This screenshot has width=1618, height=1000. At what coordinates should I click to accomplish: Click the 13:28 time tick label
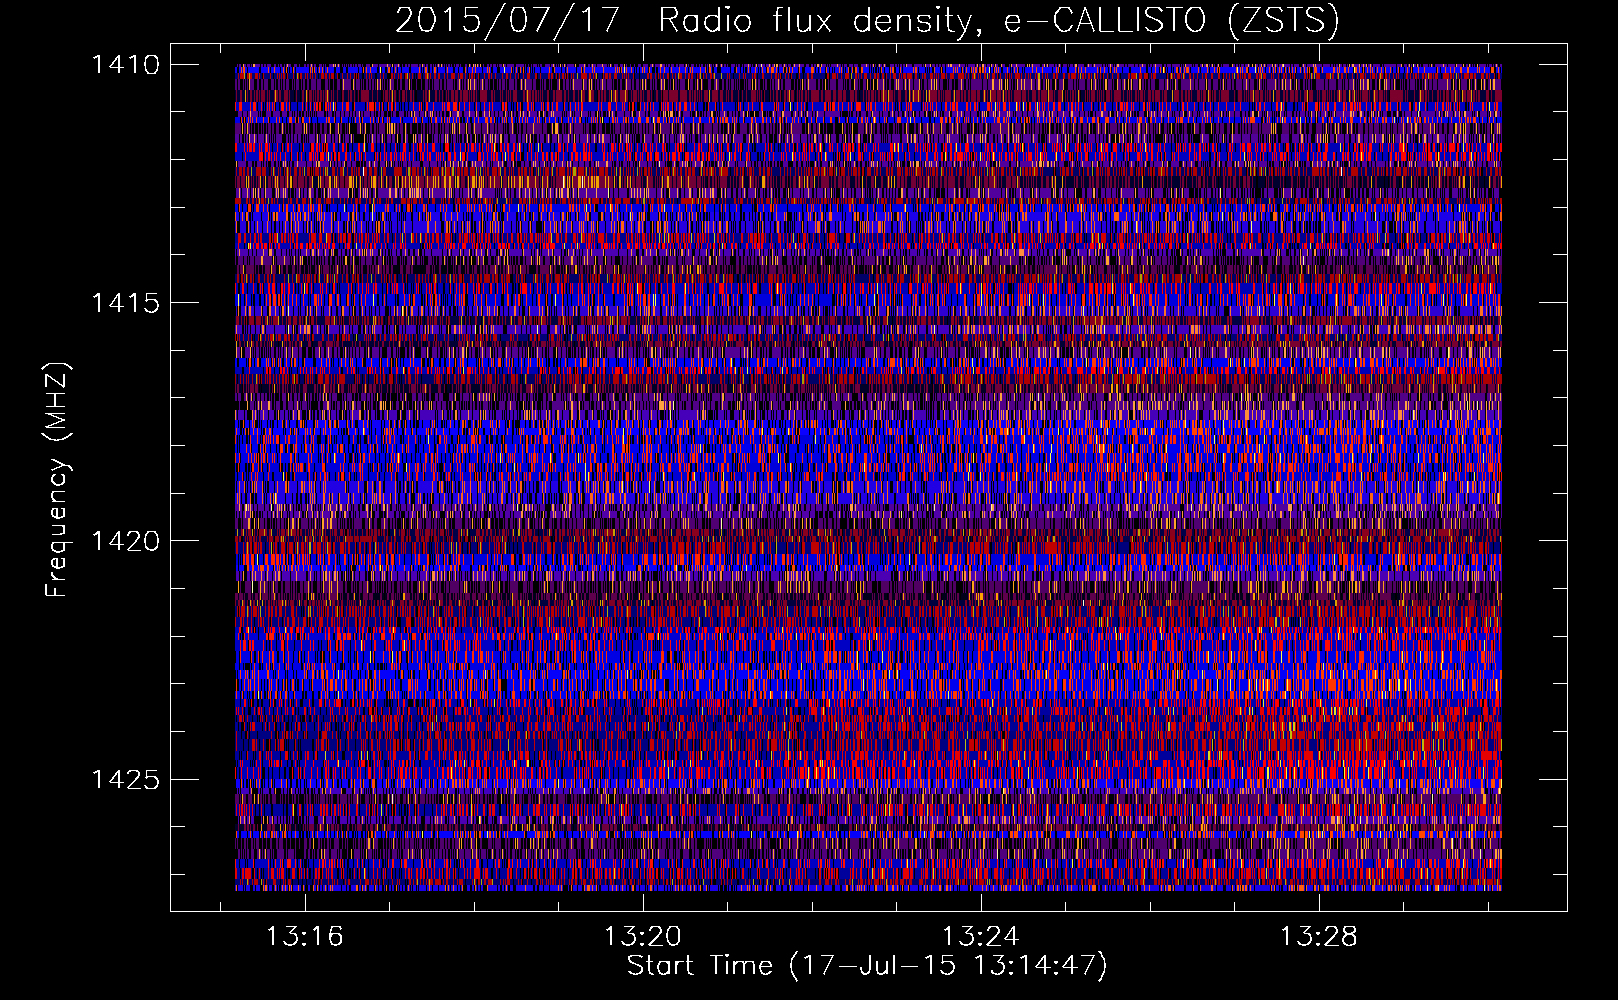[x=1320, y=936]
